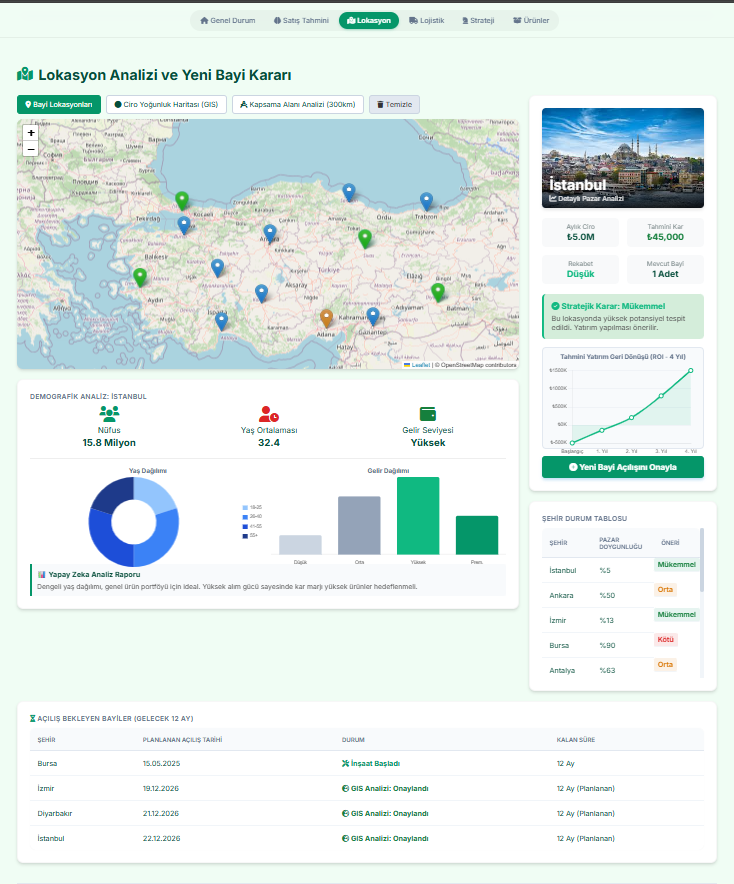Click the Pazar Doygunluğu column header
The height and width of the screenshot is (884, 734).
pyautogui.click(x=621, y=543)
